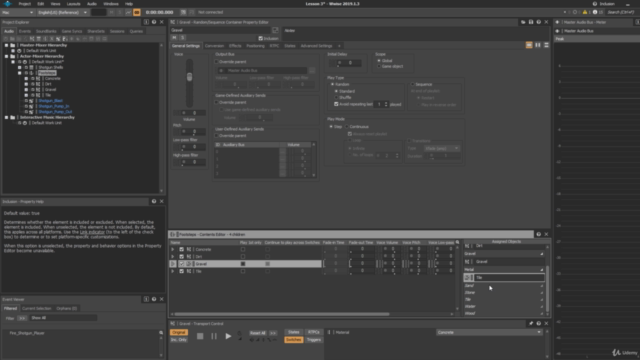This screenshot has height=360, width=640.
Task: Click the Solo (S) button for Gravel
Action: (x=182, y=38)
